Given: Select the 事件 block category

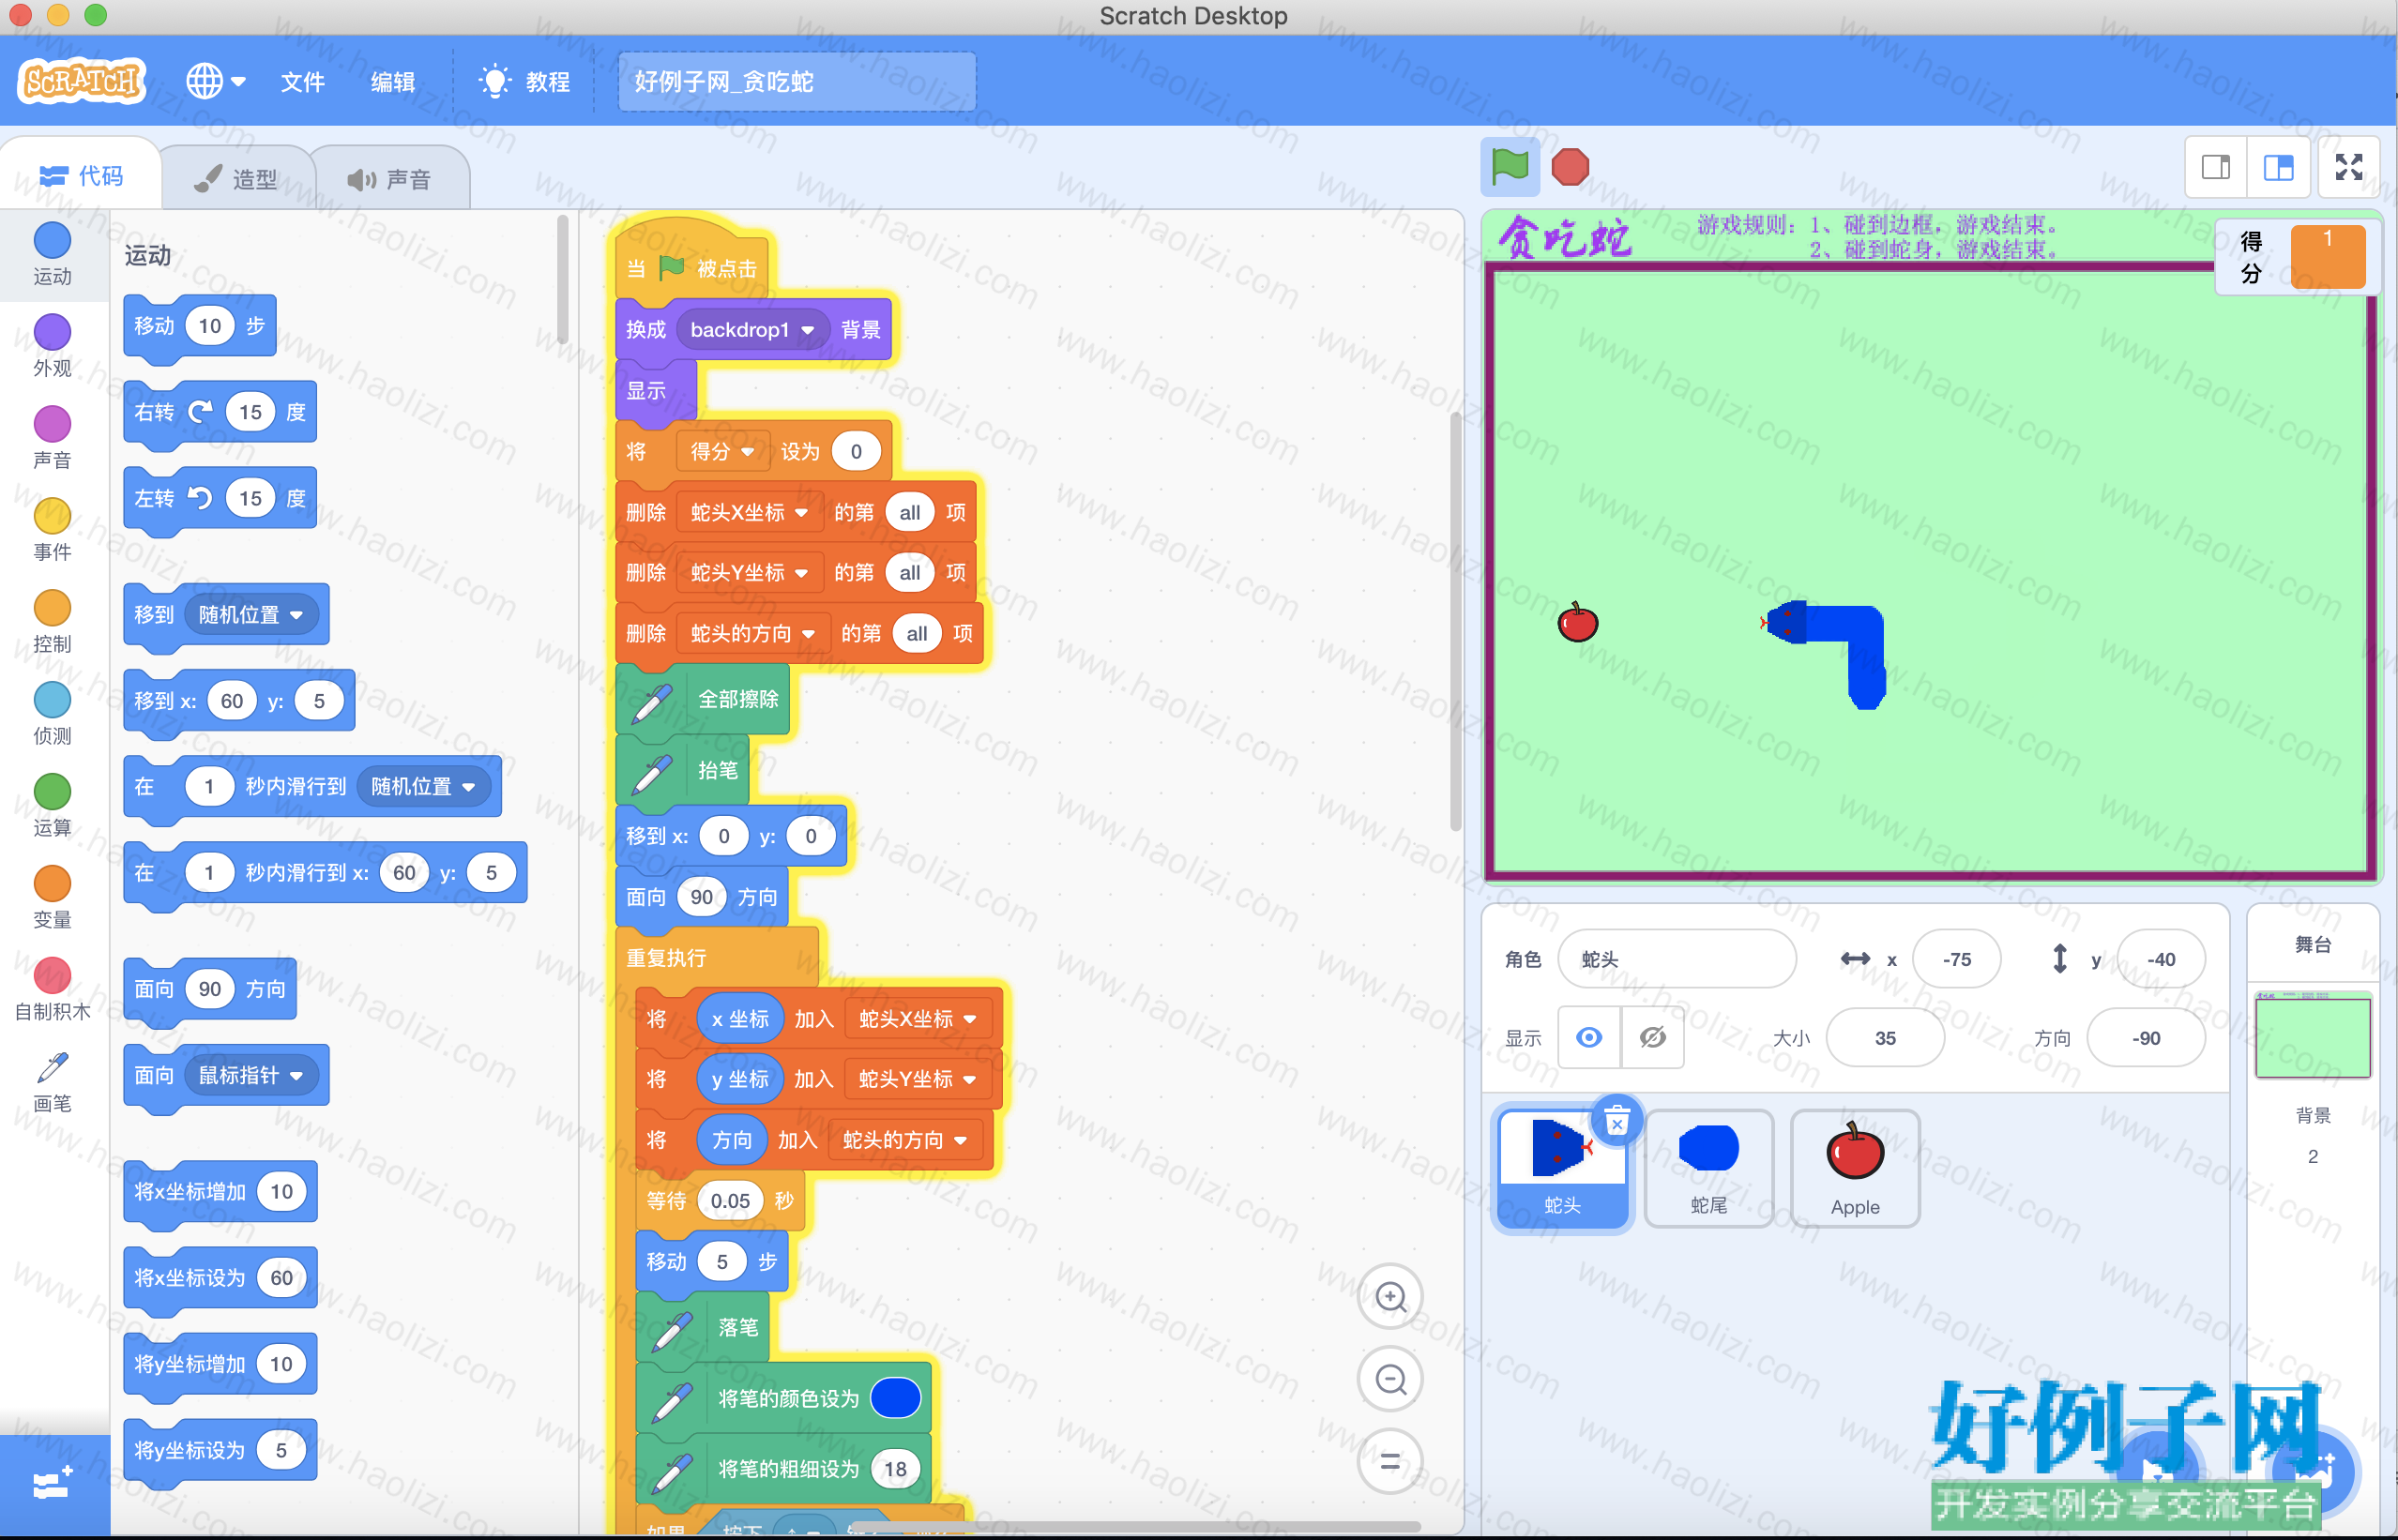Looking at the screenshot, I should (x=52, y=530).
